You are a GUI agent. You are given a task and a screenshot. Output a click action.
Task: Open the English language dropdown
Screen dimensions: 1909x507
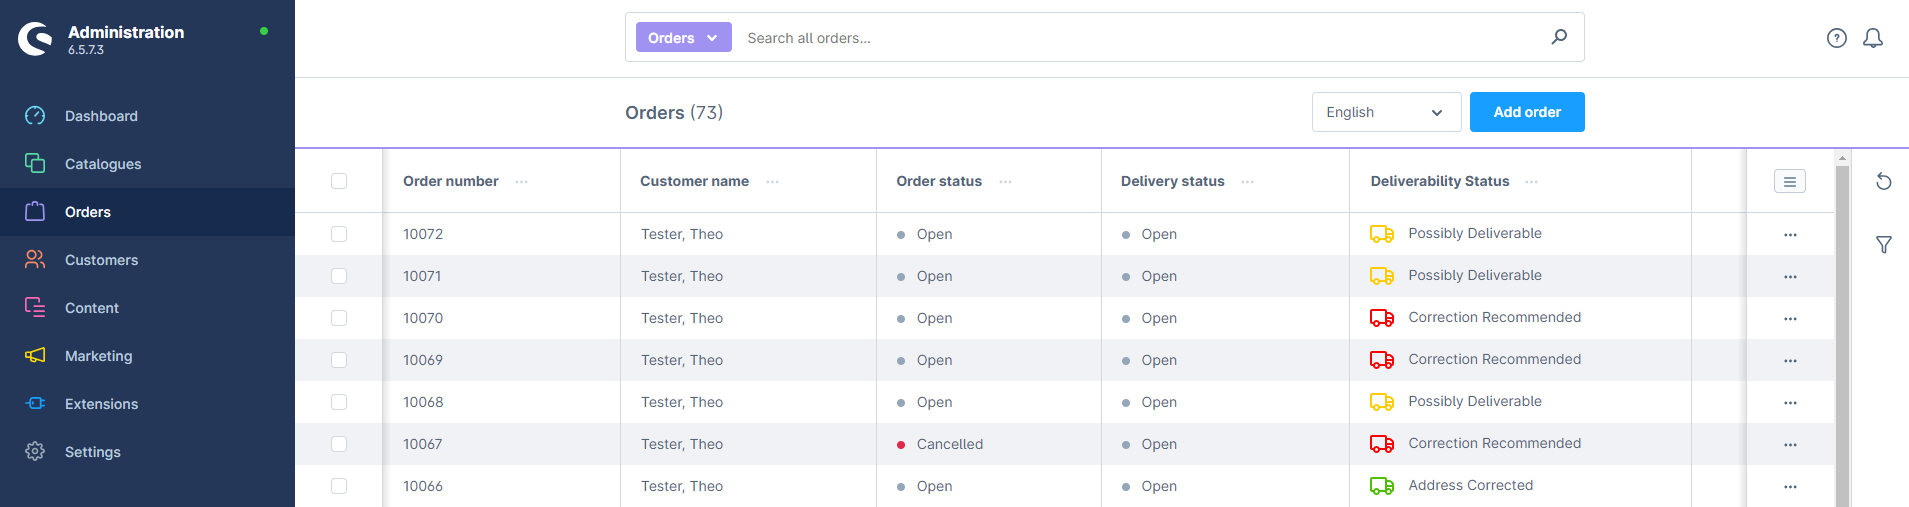coord(1385,112)
